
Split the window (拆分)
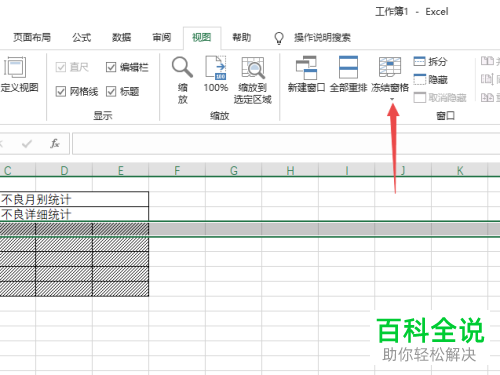pos(430,61)
